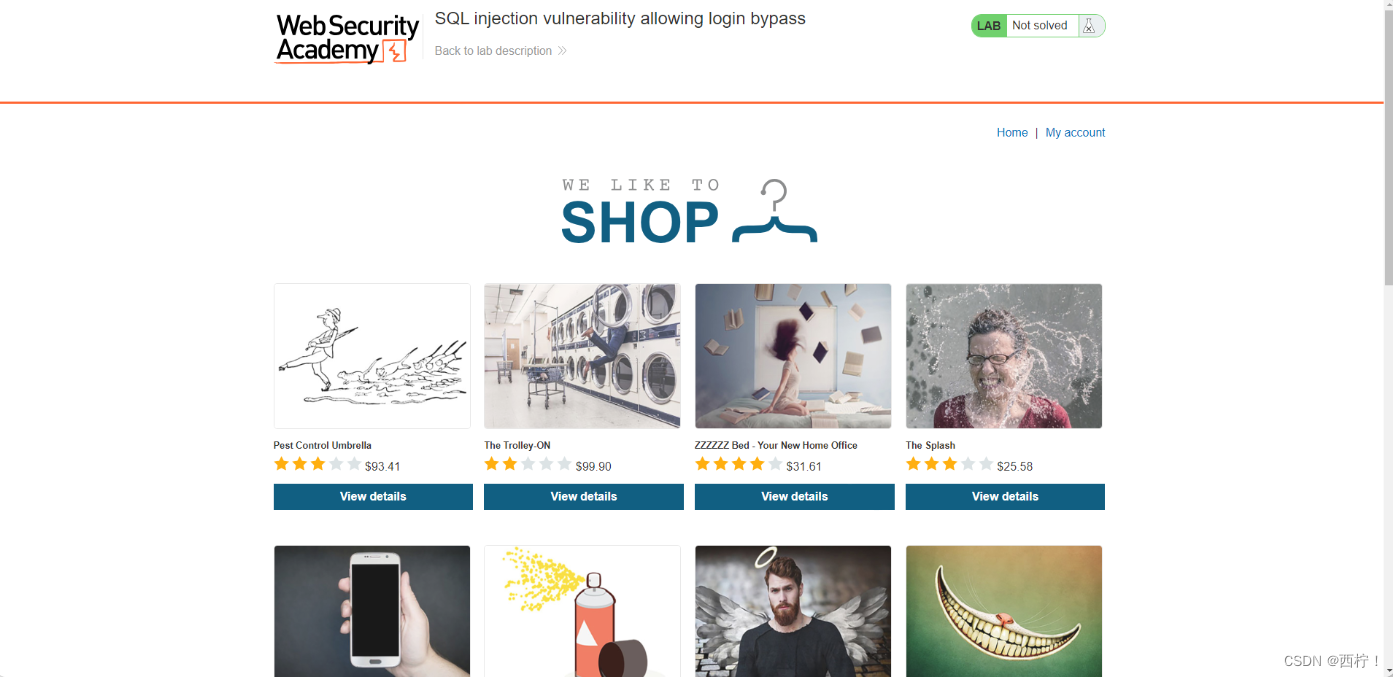
Task: View details for ZZZZZZ Bed product
Action: click(x=795, y=497)
